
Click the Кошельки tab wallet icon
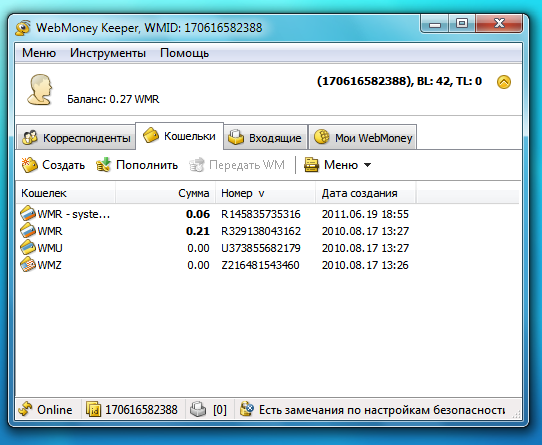coord(151,135)
